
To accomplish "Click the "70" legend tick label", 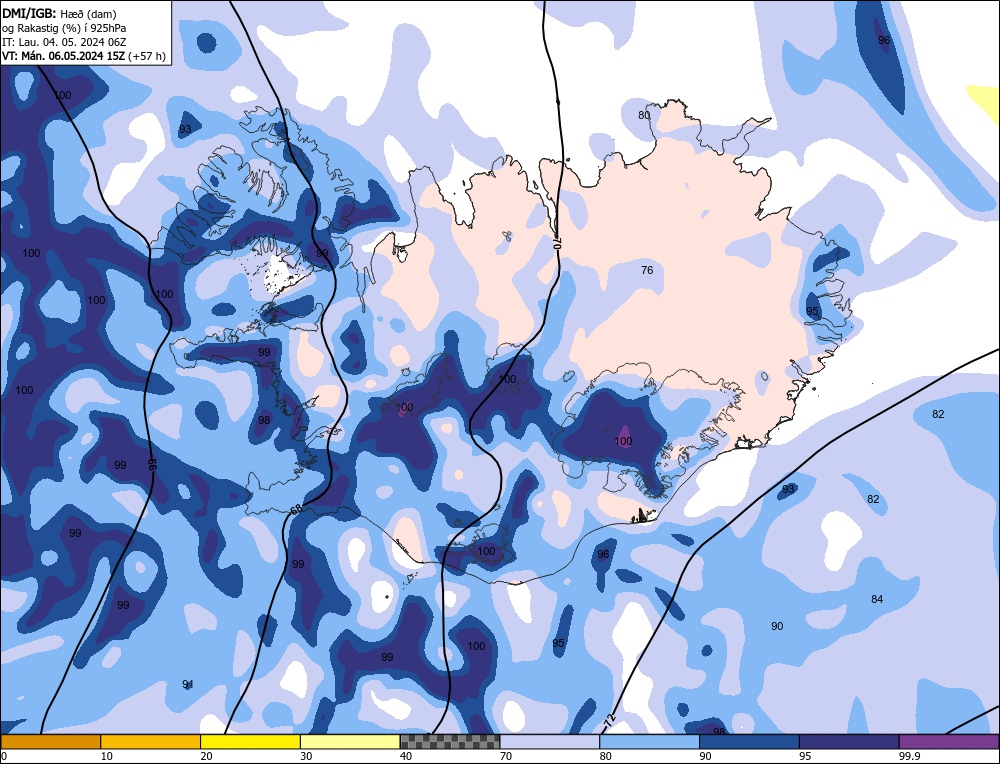I will [x=506, y=756].
